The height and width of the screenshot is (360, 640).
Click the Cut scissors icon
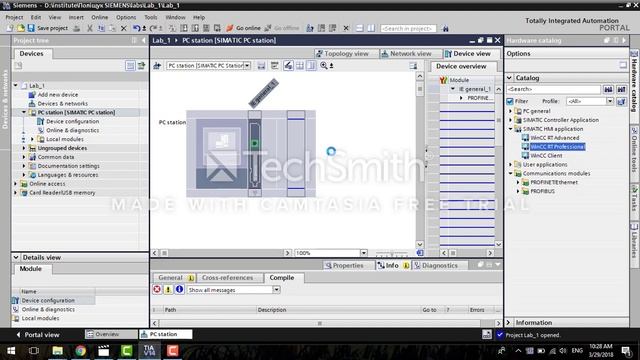click(90, 28)
